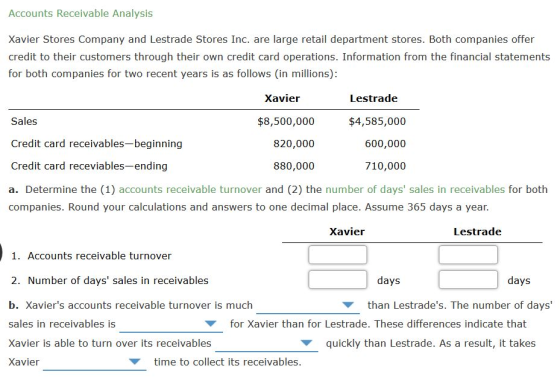This screenshot has width=560, height=392.
Task: Open the 'number of days' sales in receivables' link
Action: [415, 190]
